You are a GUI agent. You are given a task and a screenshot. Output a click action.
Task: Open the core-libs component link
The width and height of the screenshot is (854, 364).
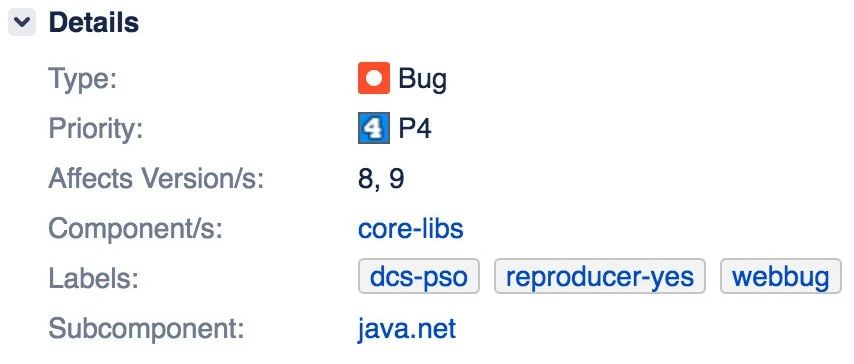coord(411,229)
